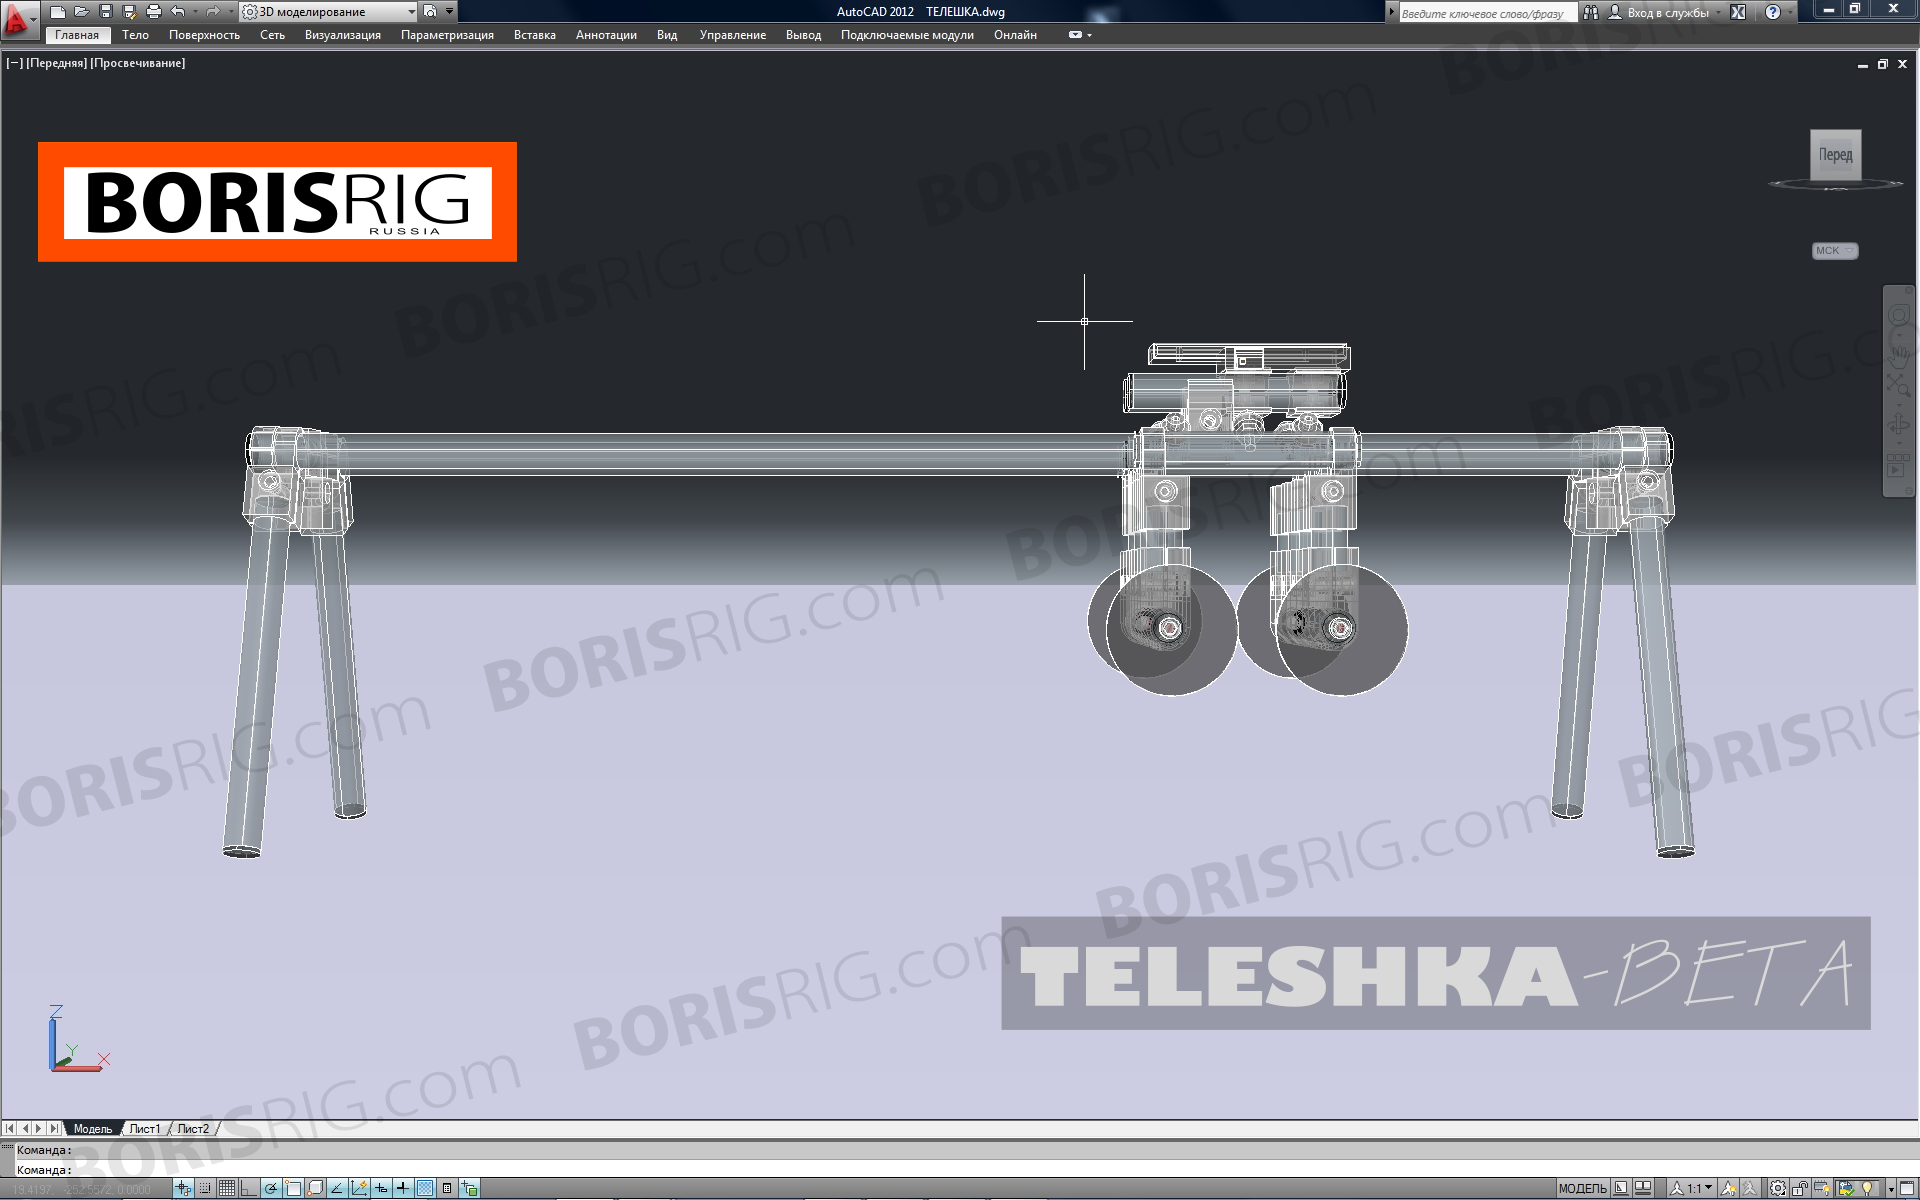Click the viewport [−] controls label
Image resolution: width=1920 pixels, height=1200 pixels.
[15, 63]
